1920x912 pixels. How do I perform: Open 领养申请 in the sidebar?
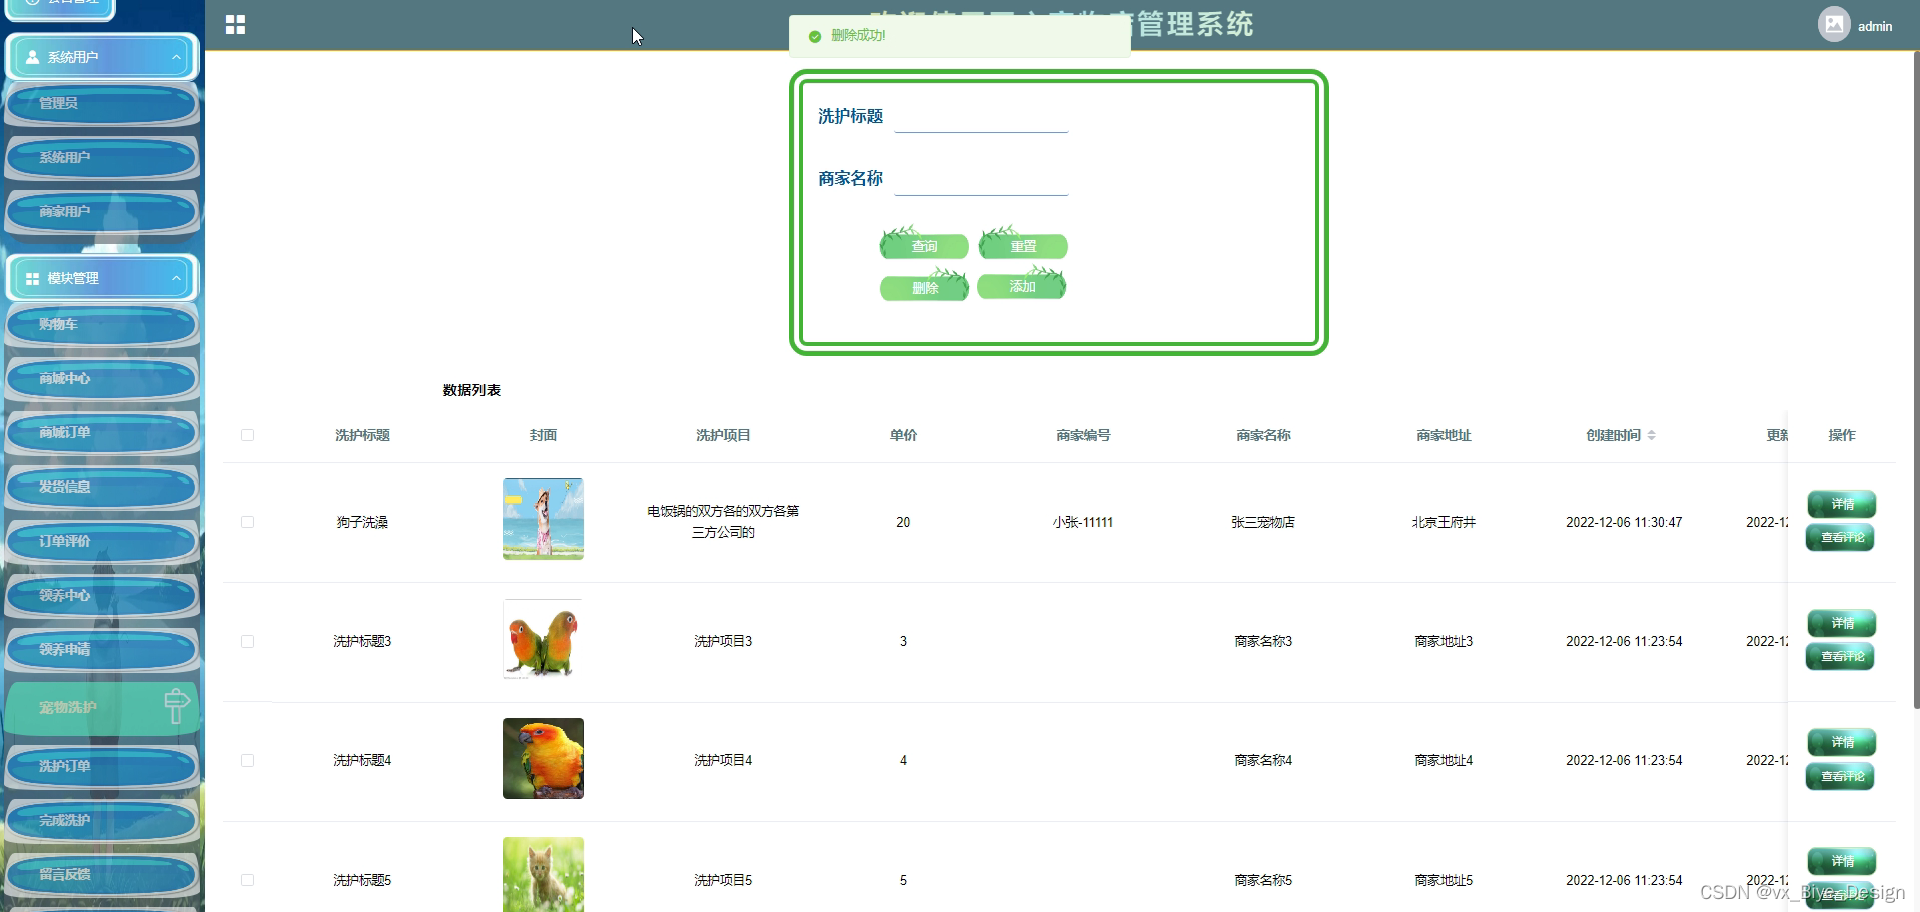(x=102, y=649)
